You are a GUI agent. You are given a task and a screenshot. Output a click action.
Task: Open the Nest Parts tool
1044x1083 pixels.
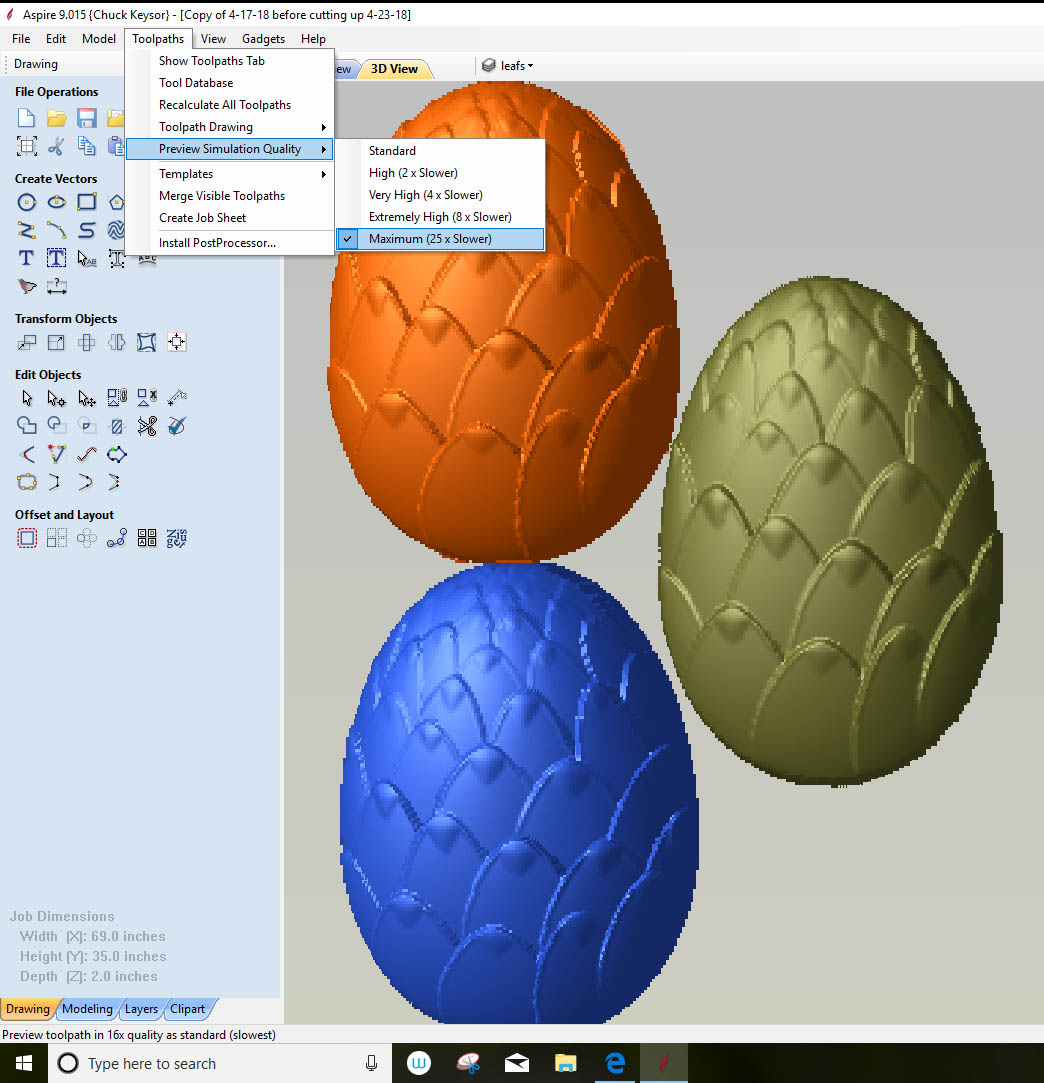[x=177, y=539]
